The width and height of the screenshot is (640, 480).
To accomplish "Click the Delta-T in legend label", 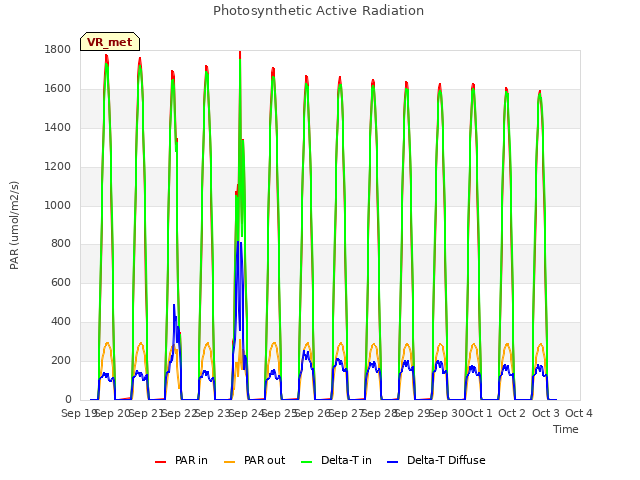I will 346,460.
